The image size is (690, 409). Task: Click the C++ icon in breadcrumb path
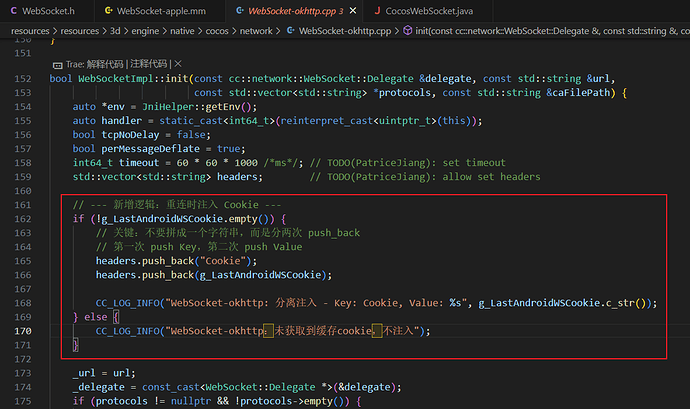click(x=290, y=30)
